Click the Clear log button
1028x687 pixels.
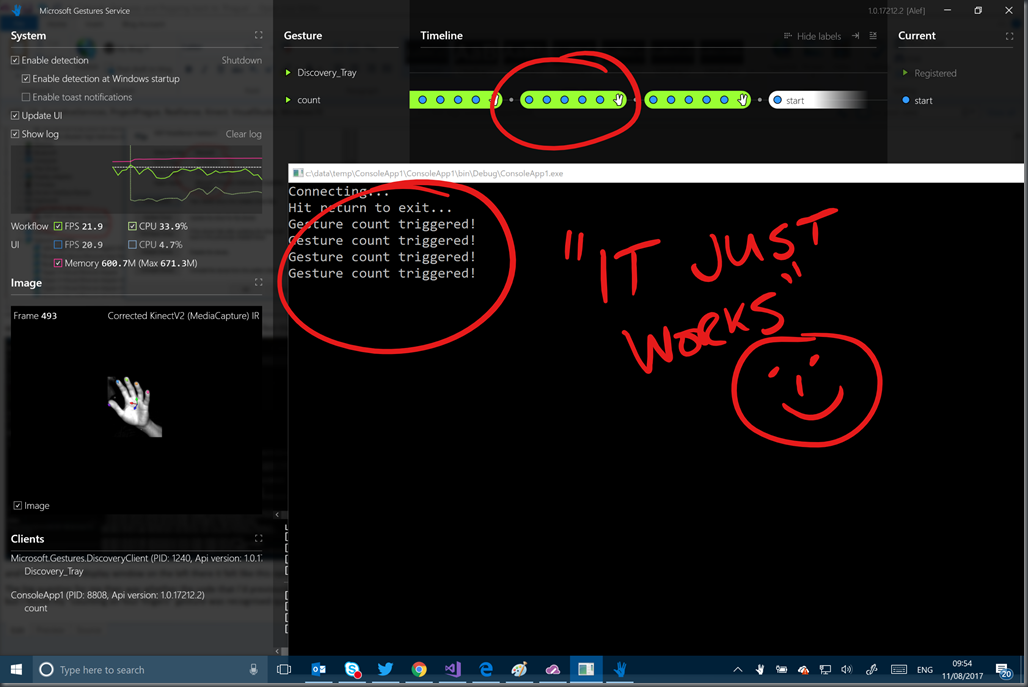click(x=243, y=134)
